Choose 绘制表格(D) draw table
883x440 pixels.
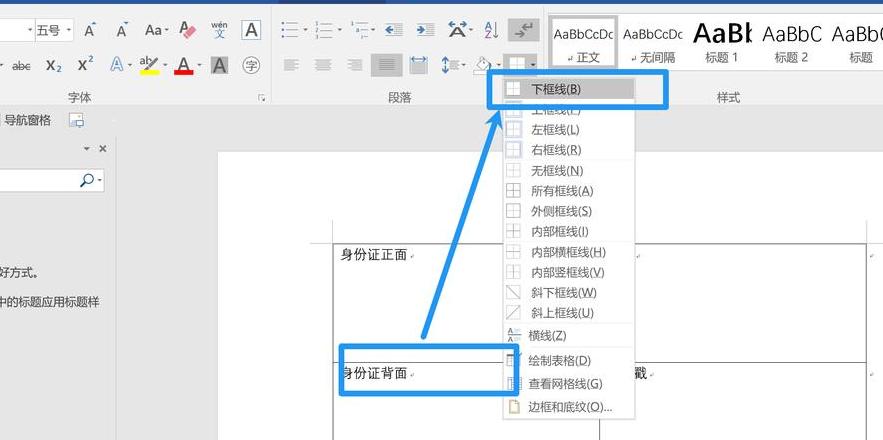click(x=568, y=360)
